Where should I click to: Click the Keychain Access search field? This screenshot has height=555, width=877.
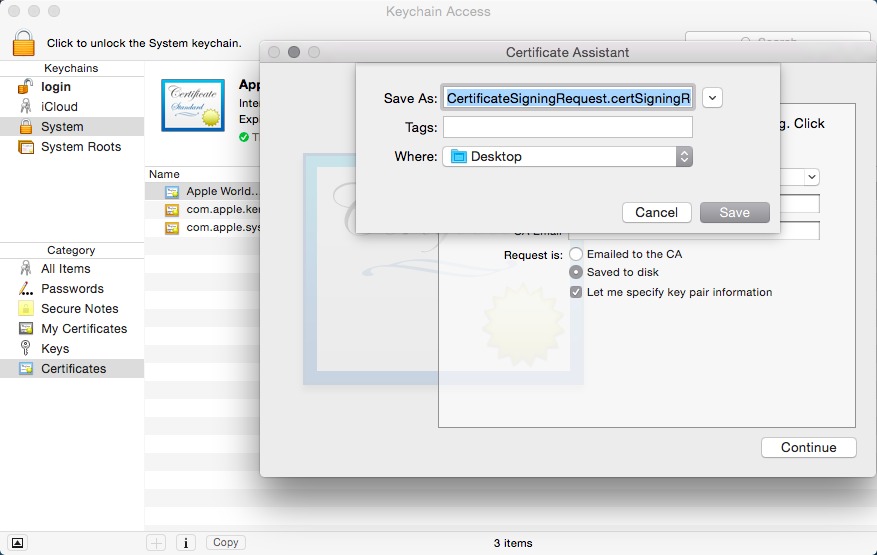[777, 37]
